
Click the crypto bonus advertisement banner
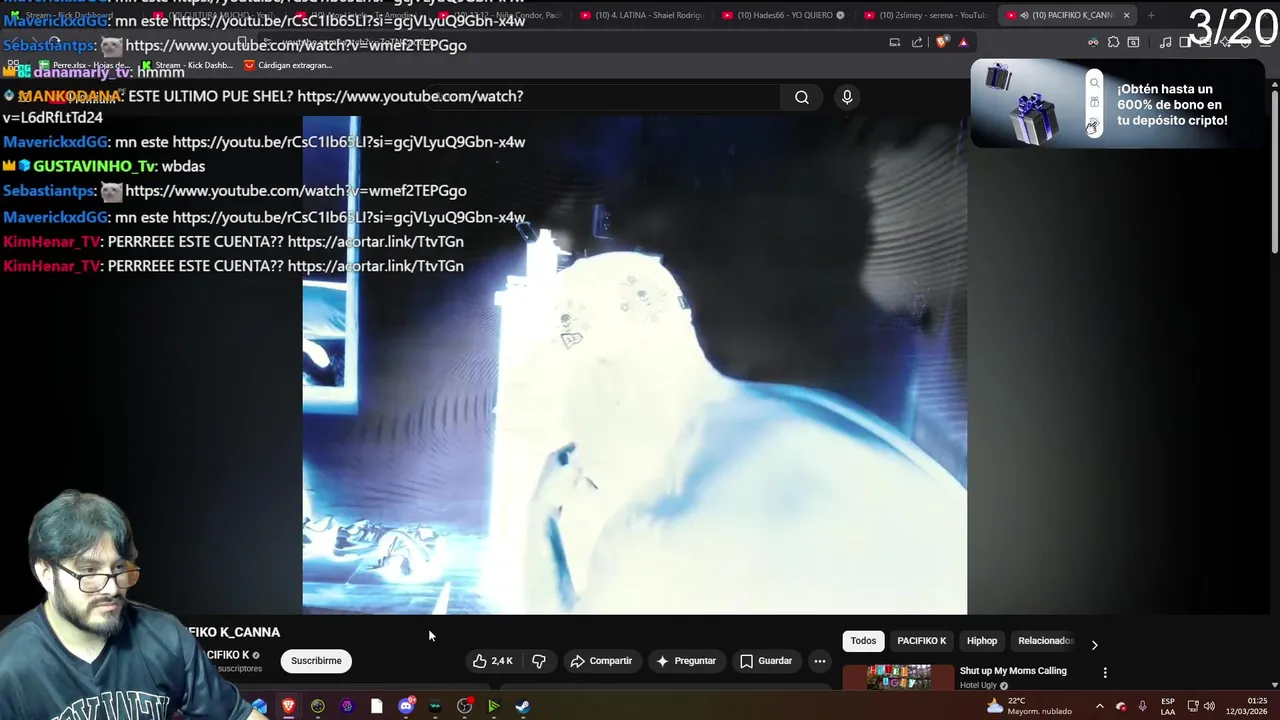point(1117,104)
